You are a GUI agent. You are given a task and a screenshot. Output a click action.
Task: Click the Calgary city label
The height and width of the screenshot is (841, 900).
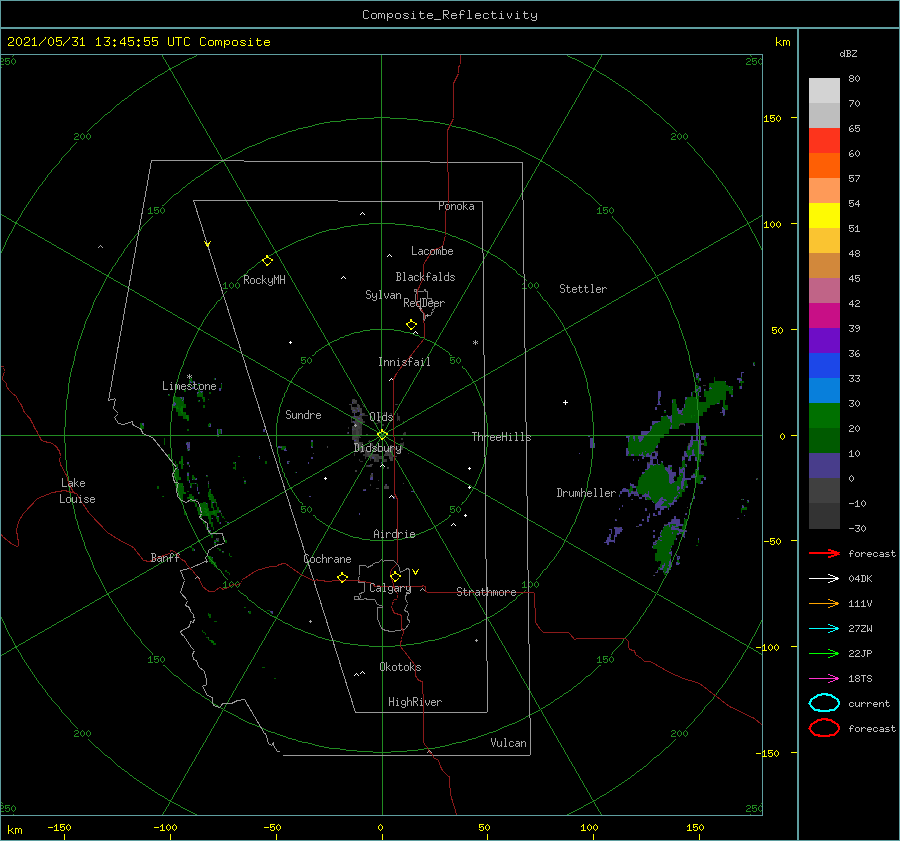(390, 588)
